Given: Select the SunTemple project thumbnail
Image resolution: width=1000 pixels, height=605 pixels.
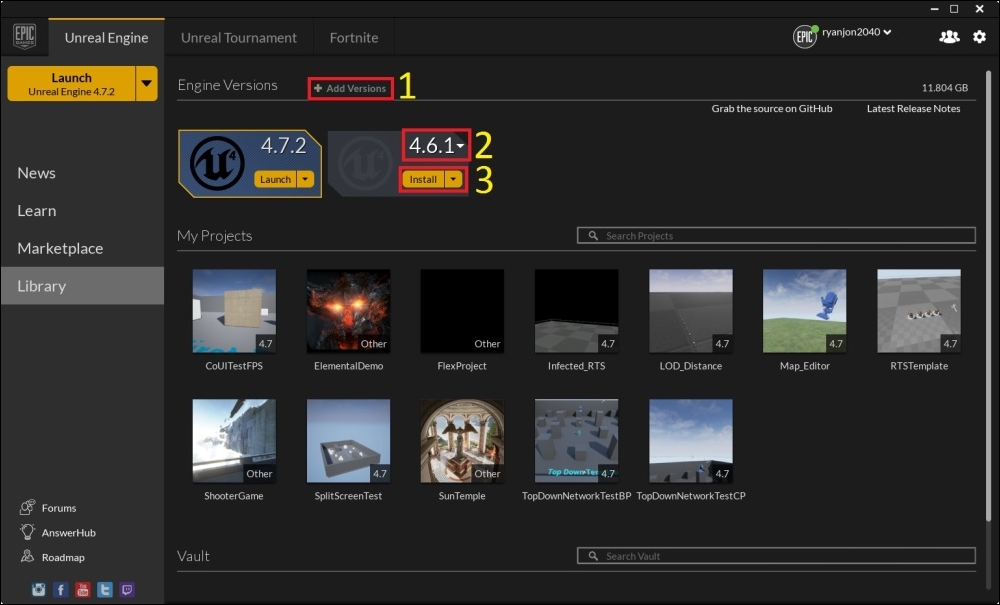Looking at the screenshot, I should click(x=462, y=441).
